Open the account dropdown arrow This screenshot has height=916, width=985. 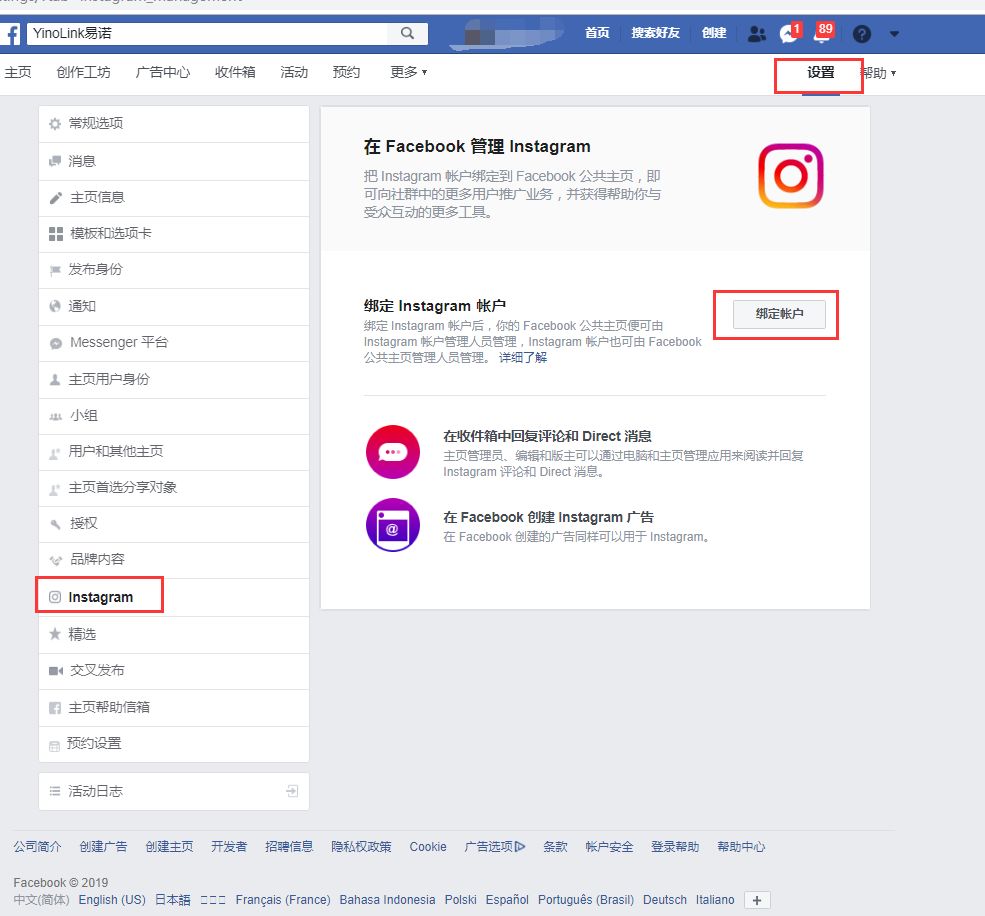coord(895,34)
